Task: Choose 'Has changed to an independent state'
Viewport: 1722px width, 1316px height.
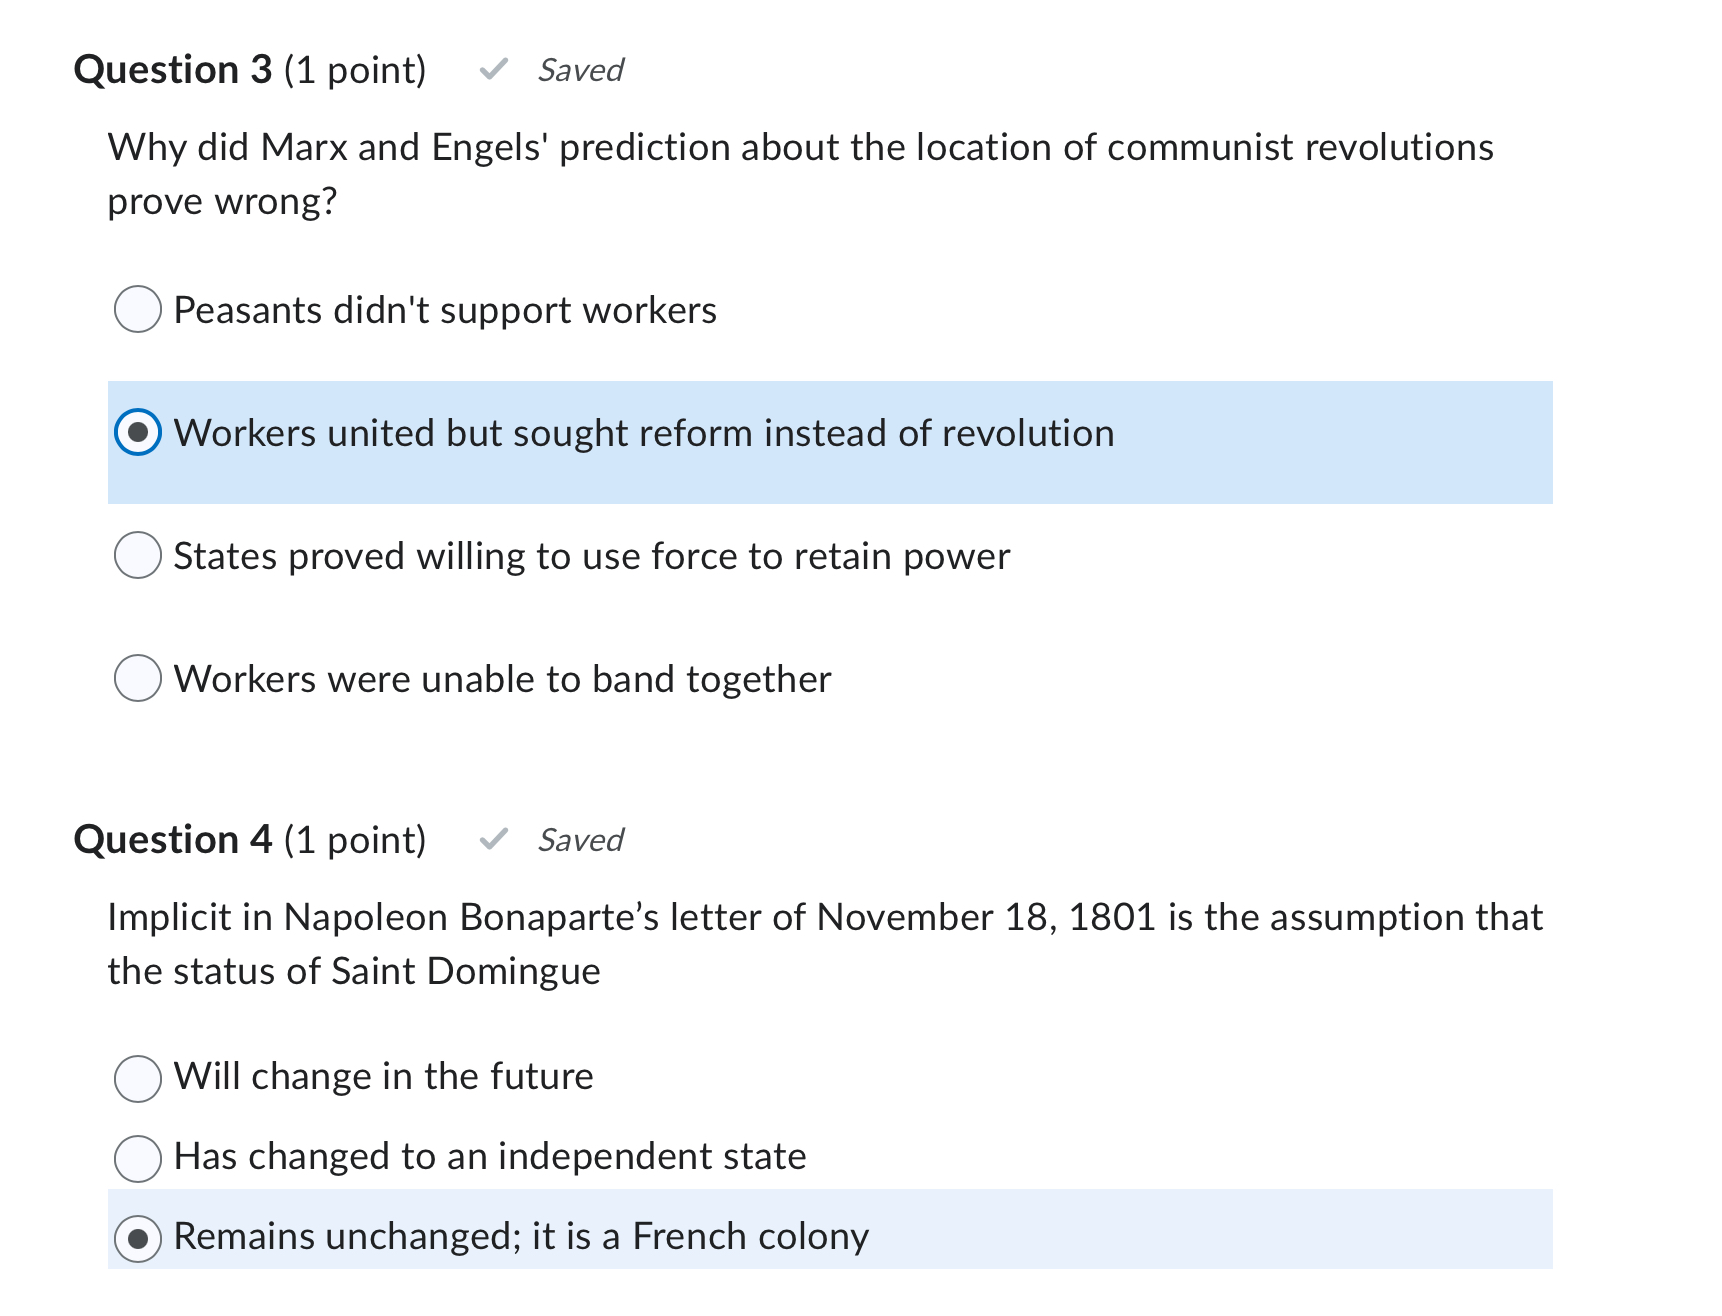Action: pos(138,1158)
